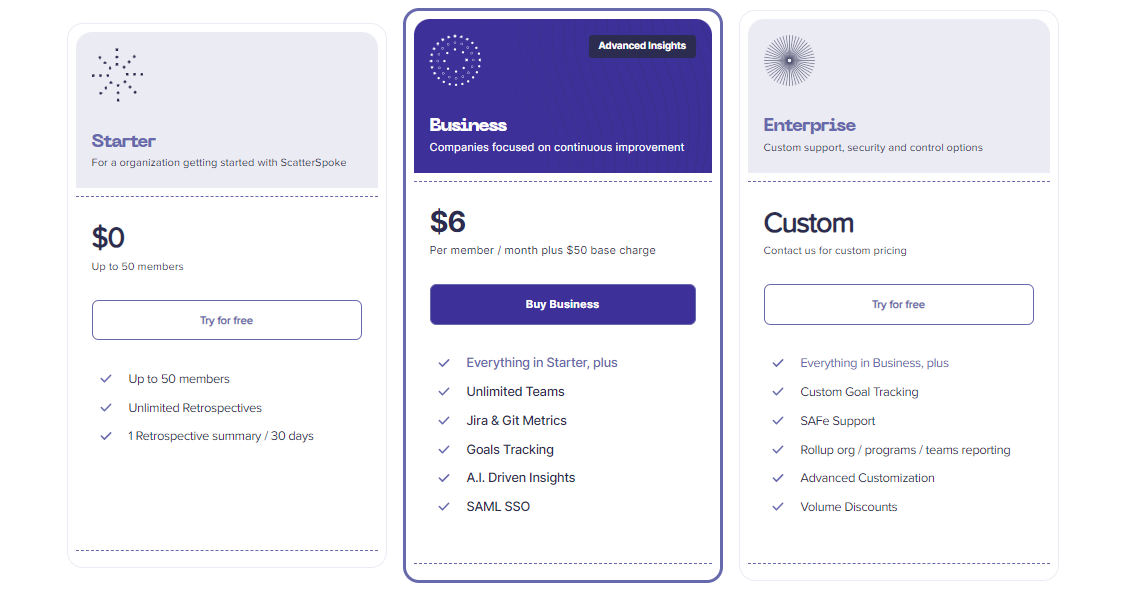Click checkmark icon beside Volume Discounts

coord(777,507)
